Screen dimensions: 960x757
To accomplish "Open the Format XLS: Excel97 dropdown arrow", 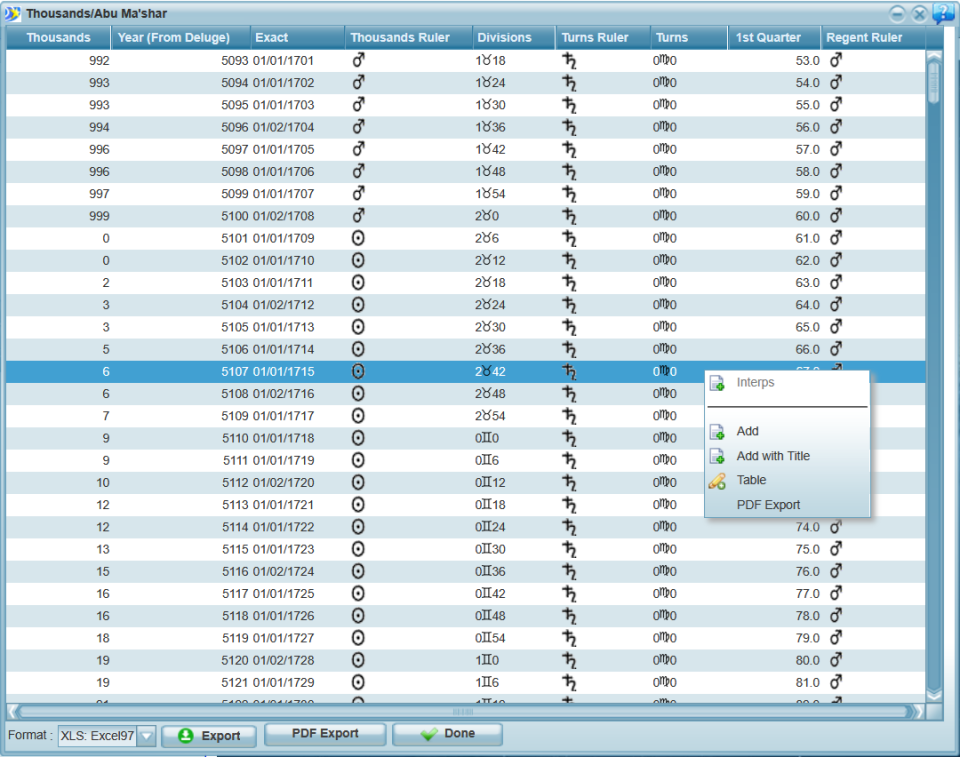I will [146, 736].
